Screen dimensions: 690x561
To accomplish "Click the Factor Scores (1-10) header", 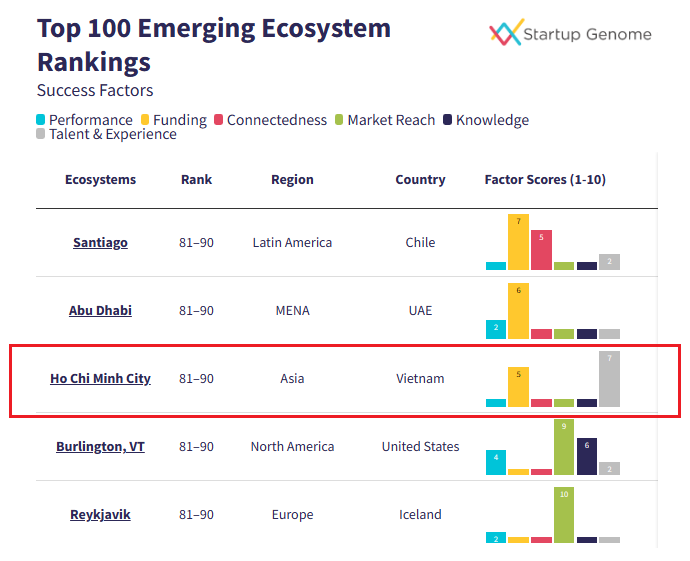I will pyautogui.click(x=545, y=180).
